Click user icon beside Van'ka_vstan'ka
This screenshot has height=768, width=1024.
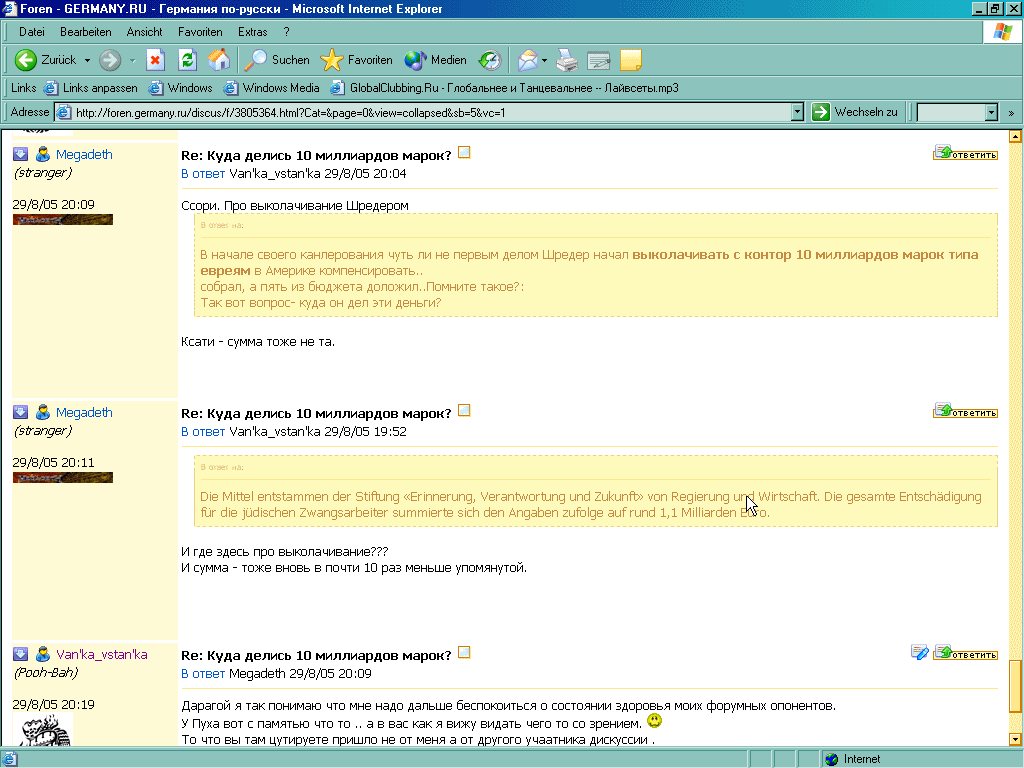42,654
